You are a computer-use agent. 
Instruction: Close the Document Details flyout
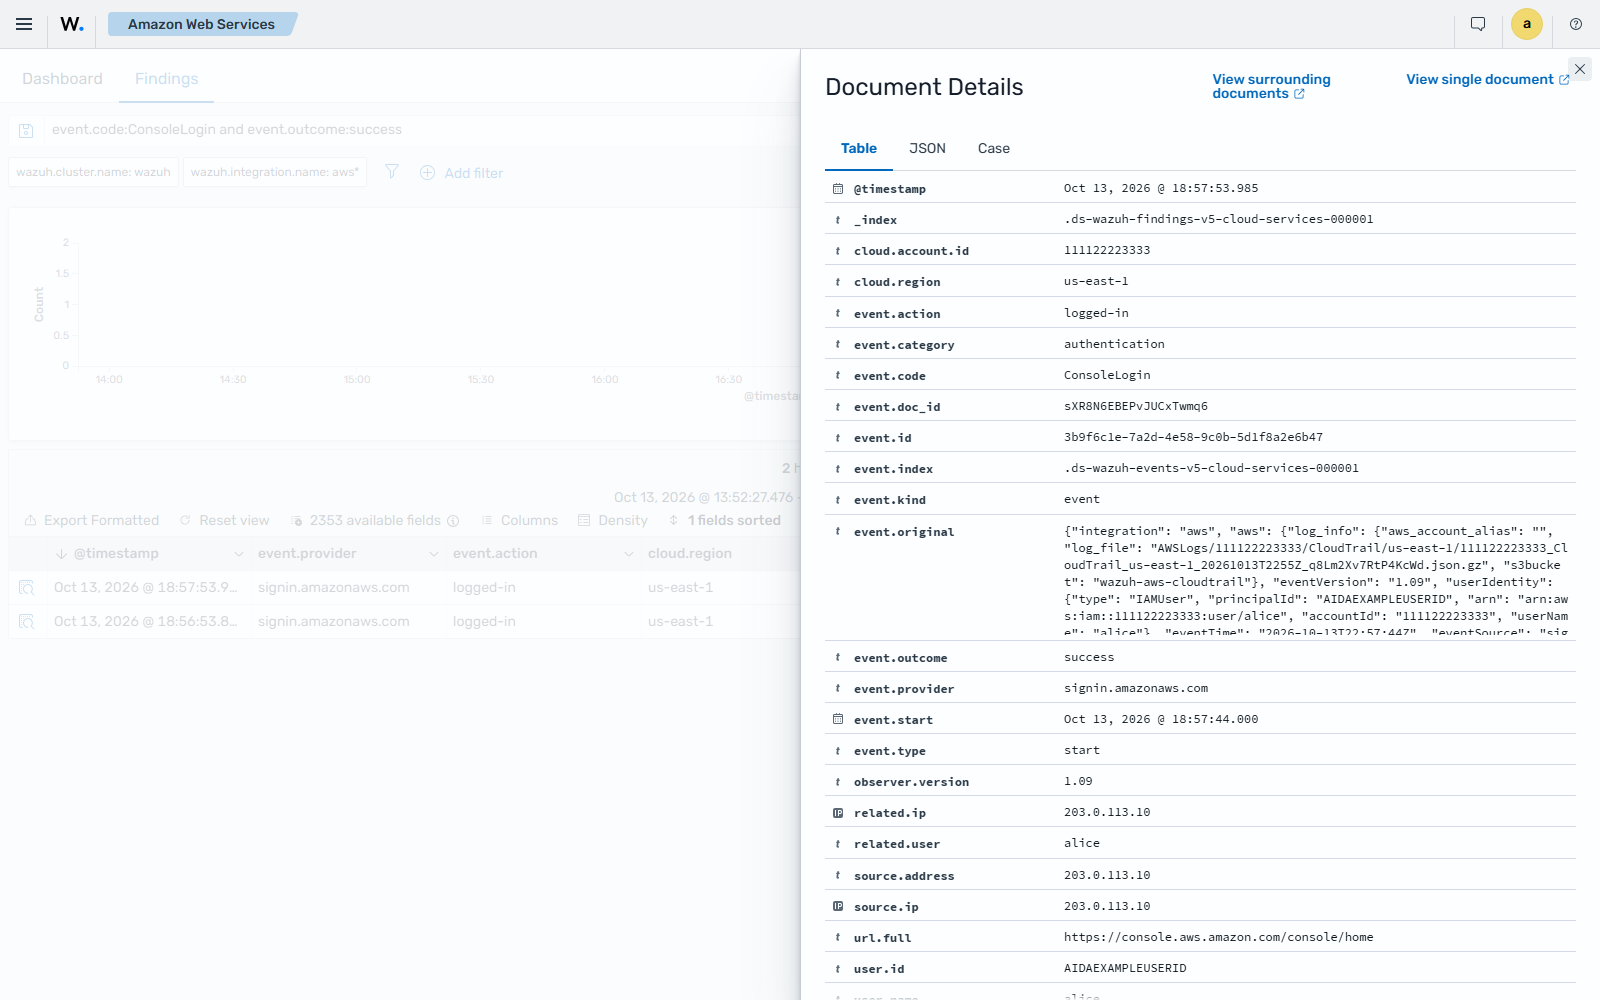1580,69
